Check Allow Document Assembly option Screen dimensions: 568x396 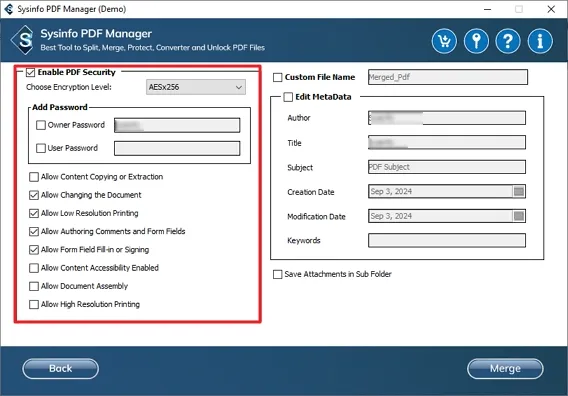[x=34, y=286]
